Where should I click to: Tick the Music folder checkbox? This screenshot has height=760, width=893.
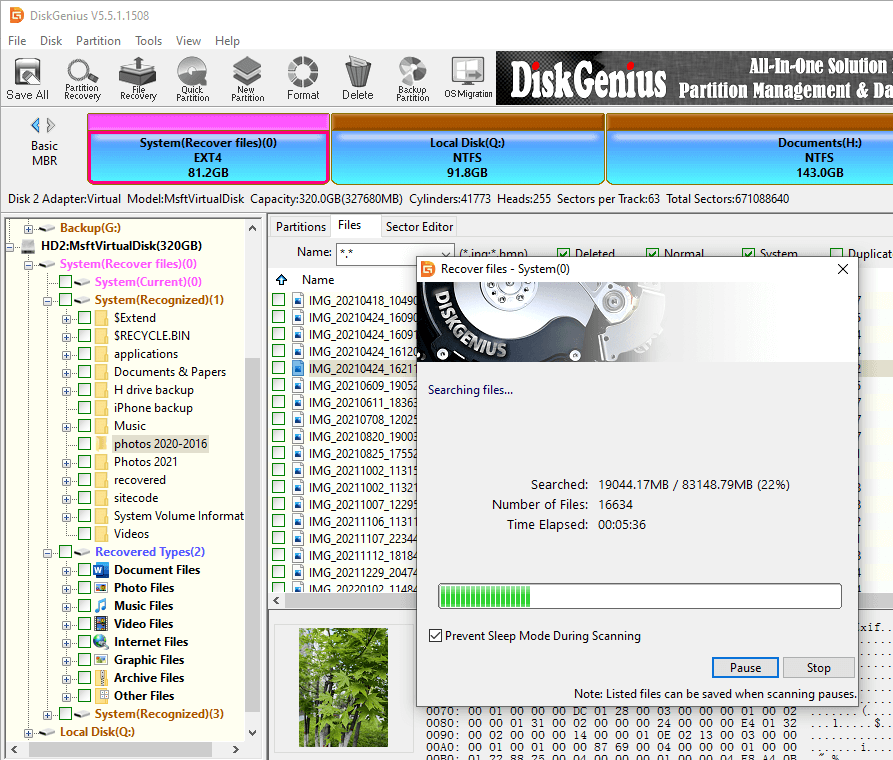85,426
